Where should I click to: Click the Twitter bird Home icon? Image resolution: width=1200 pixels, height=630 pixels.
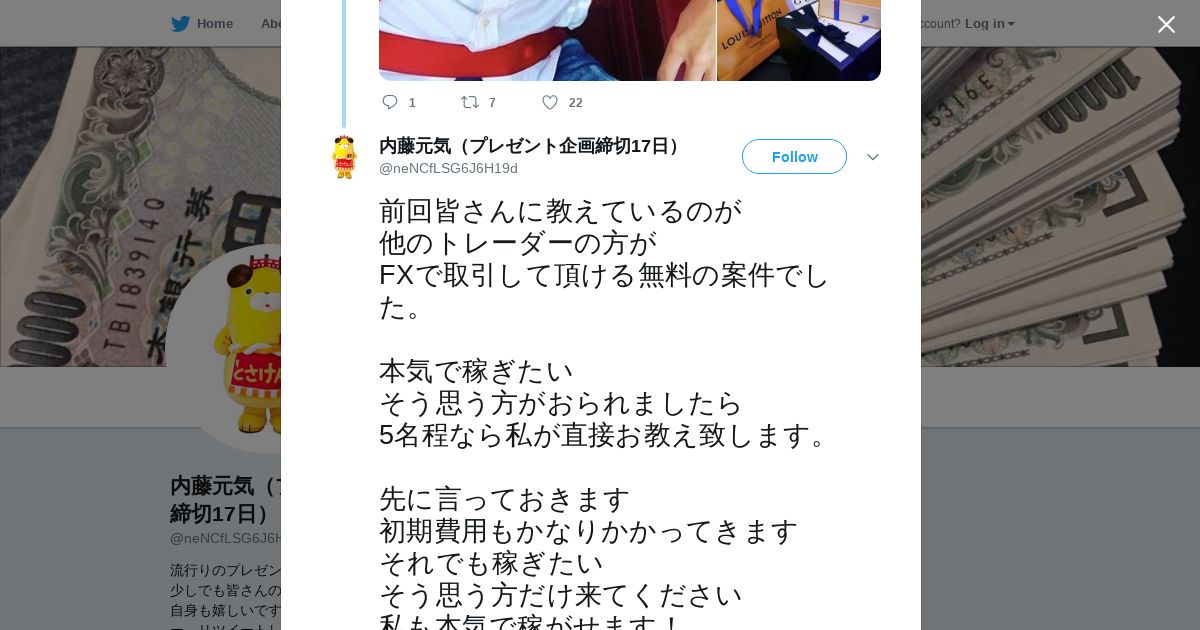click(x=180, y=23)
